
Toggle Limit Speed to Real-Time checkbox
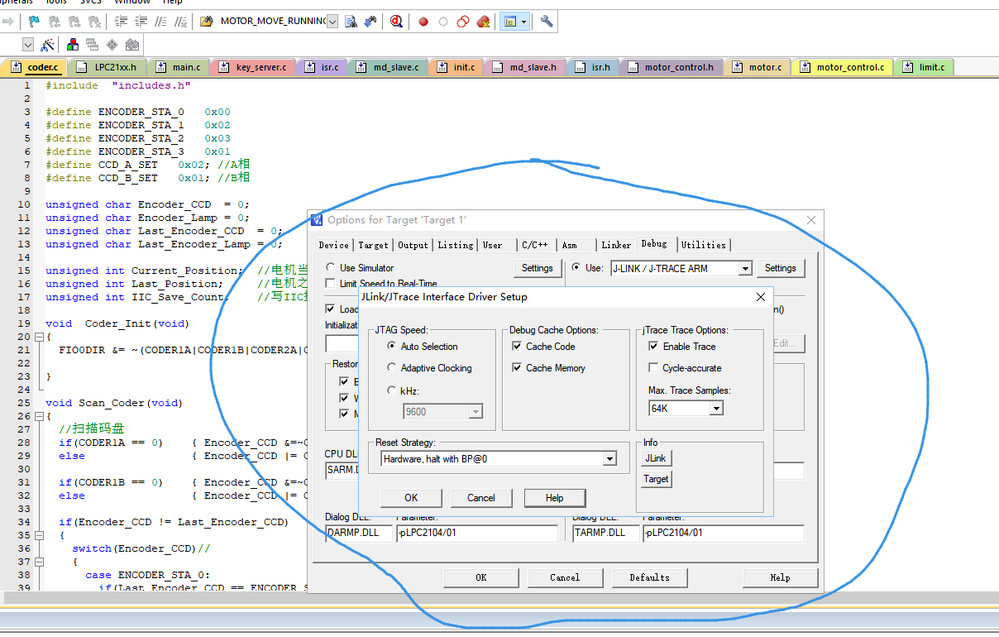[x=330, y=283]
